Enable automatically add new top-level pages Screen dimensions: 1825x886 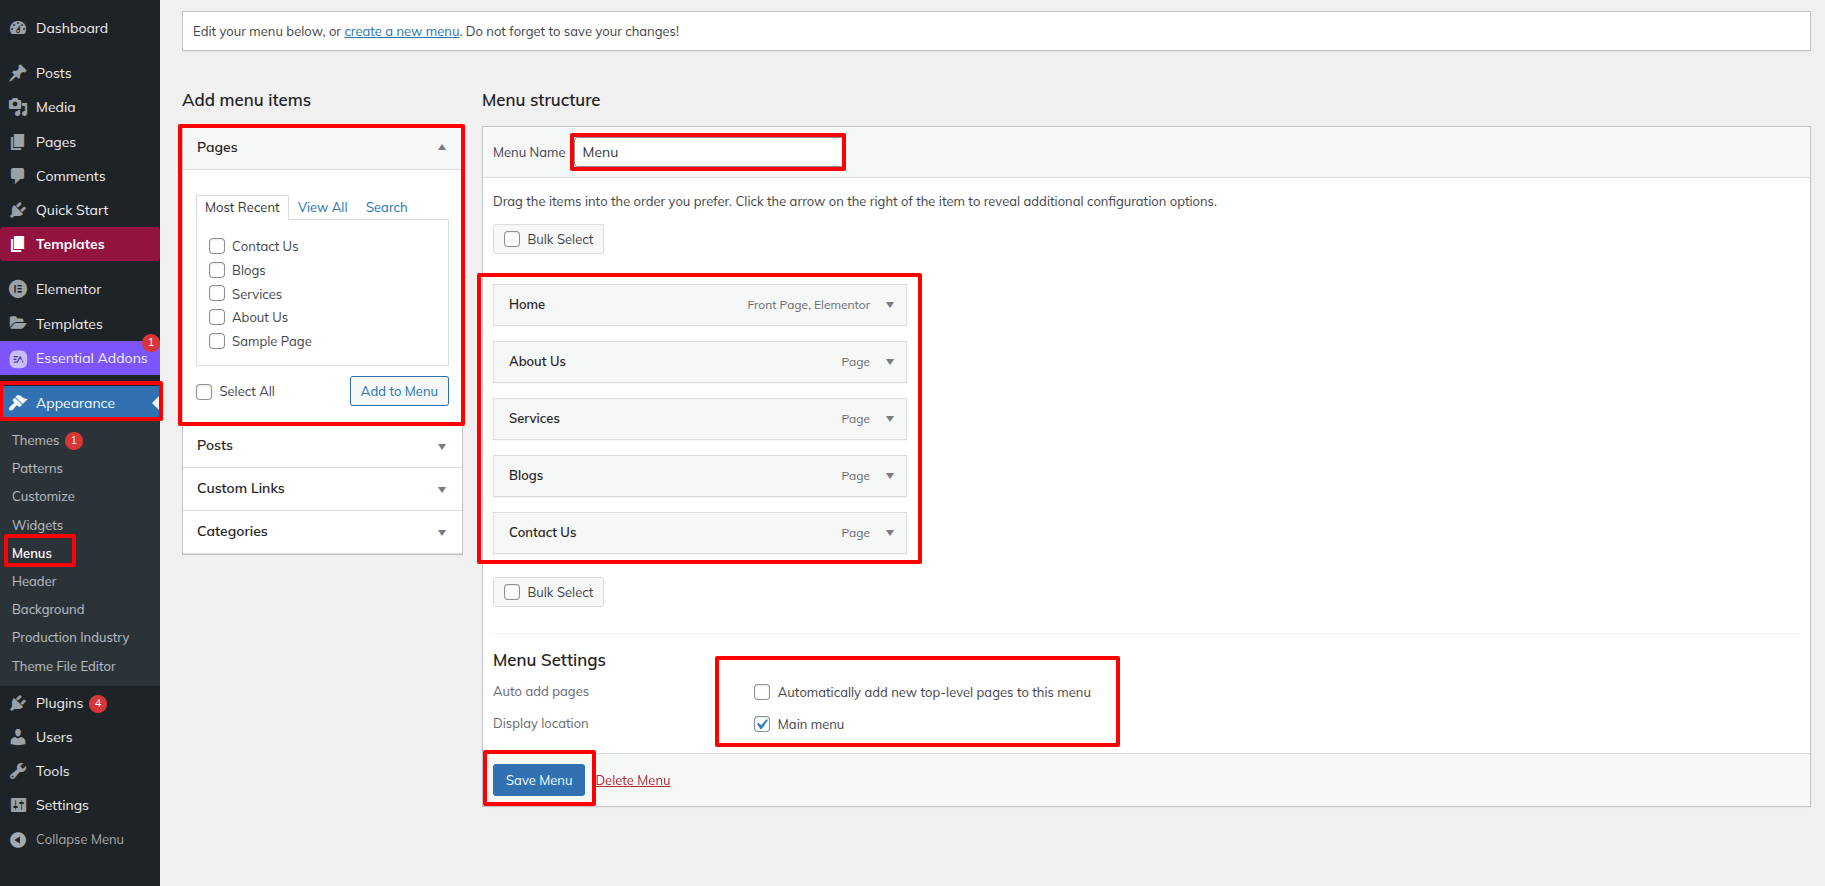(x=762, y=692)
